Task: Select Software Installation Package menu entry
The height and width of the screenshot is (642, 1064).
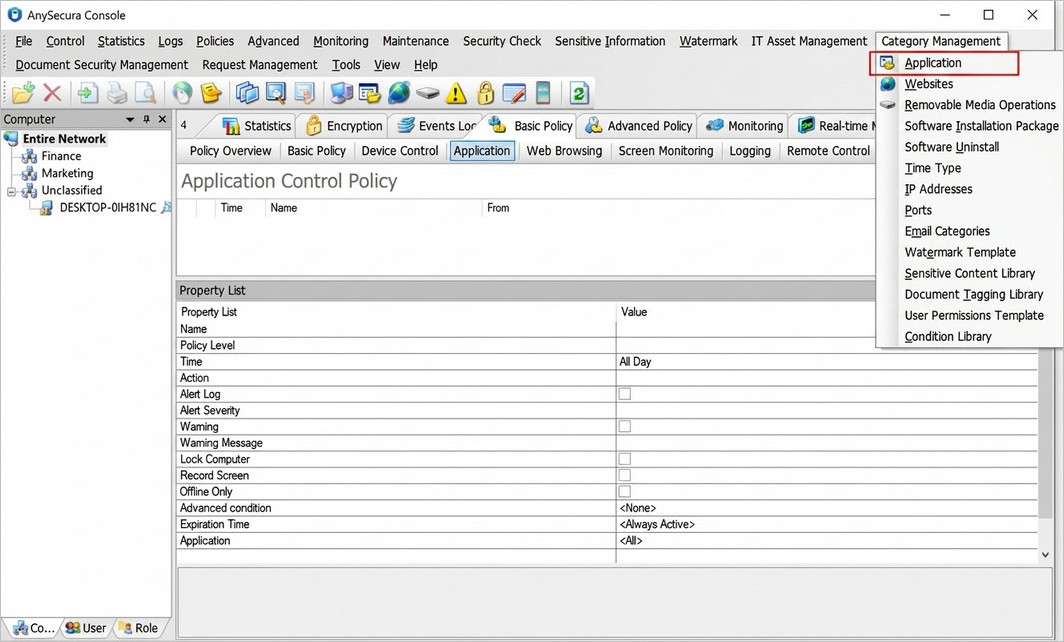Action: [981, 126]
